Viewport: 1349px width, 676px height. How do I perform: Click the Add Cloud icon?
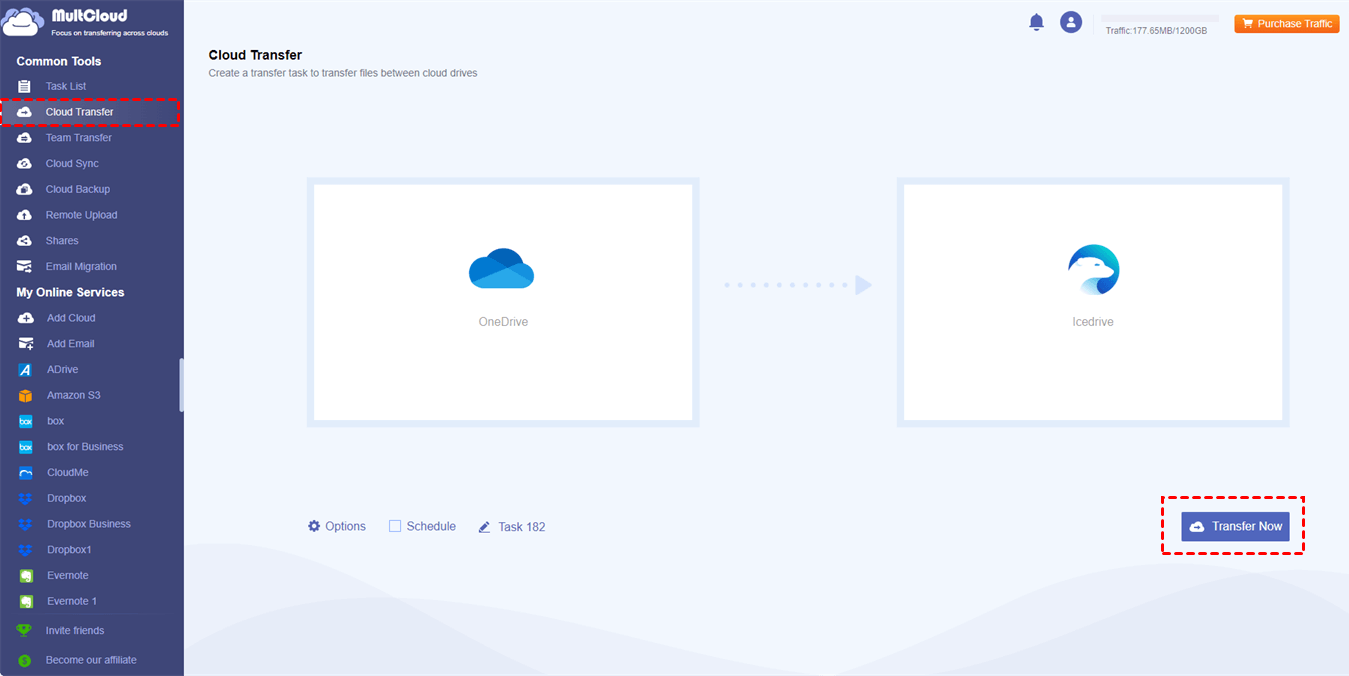(26, 318)
